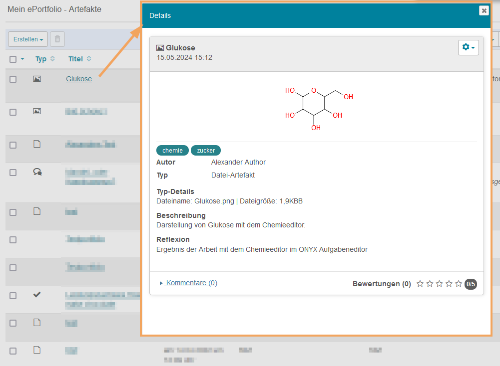The height and width of the screenshot is (366, 500).
Task: Click the Mein ePortfolio - Artefakte heading
Action: pos(54,9)
